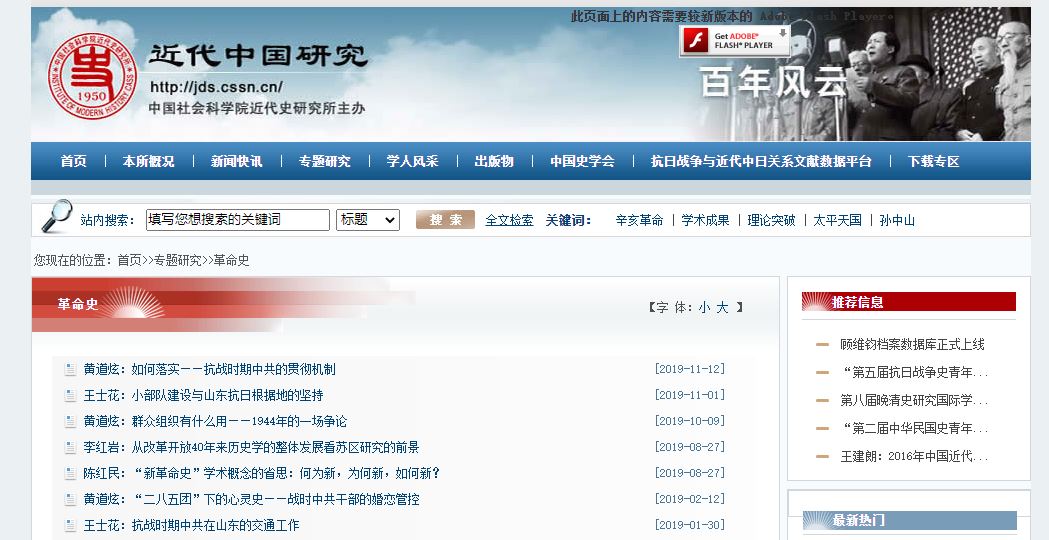Click the 辛亥革命 keyword link
Image resolution: width=1049 pixels, height=540 pixels.
[639, 220]
